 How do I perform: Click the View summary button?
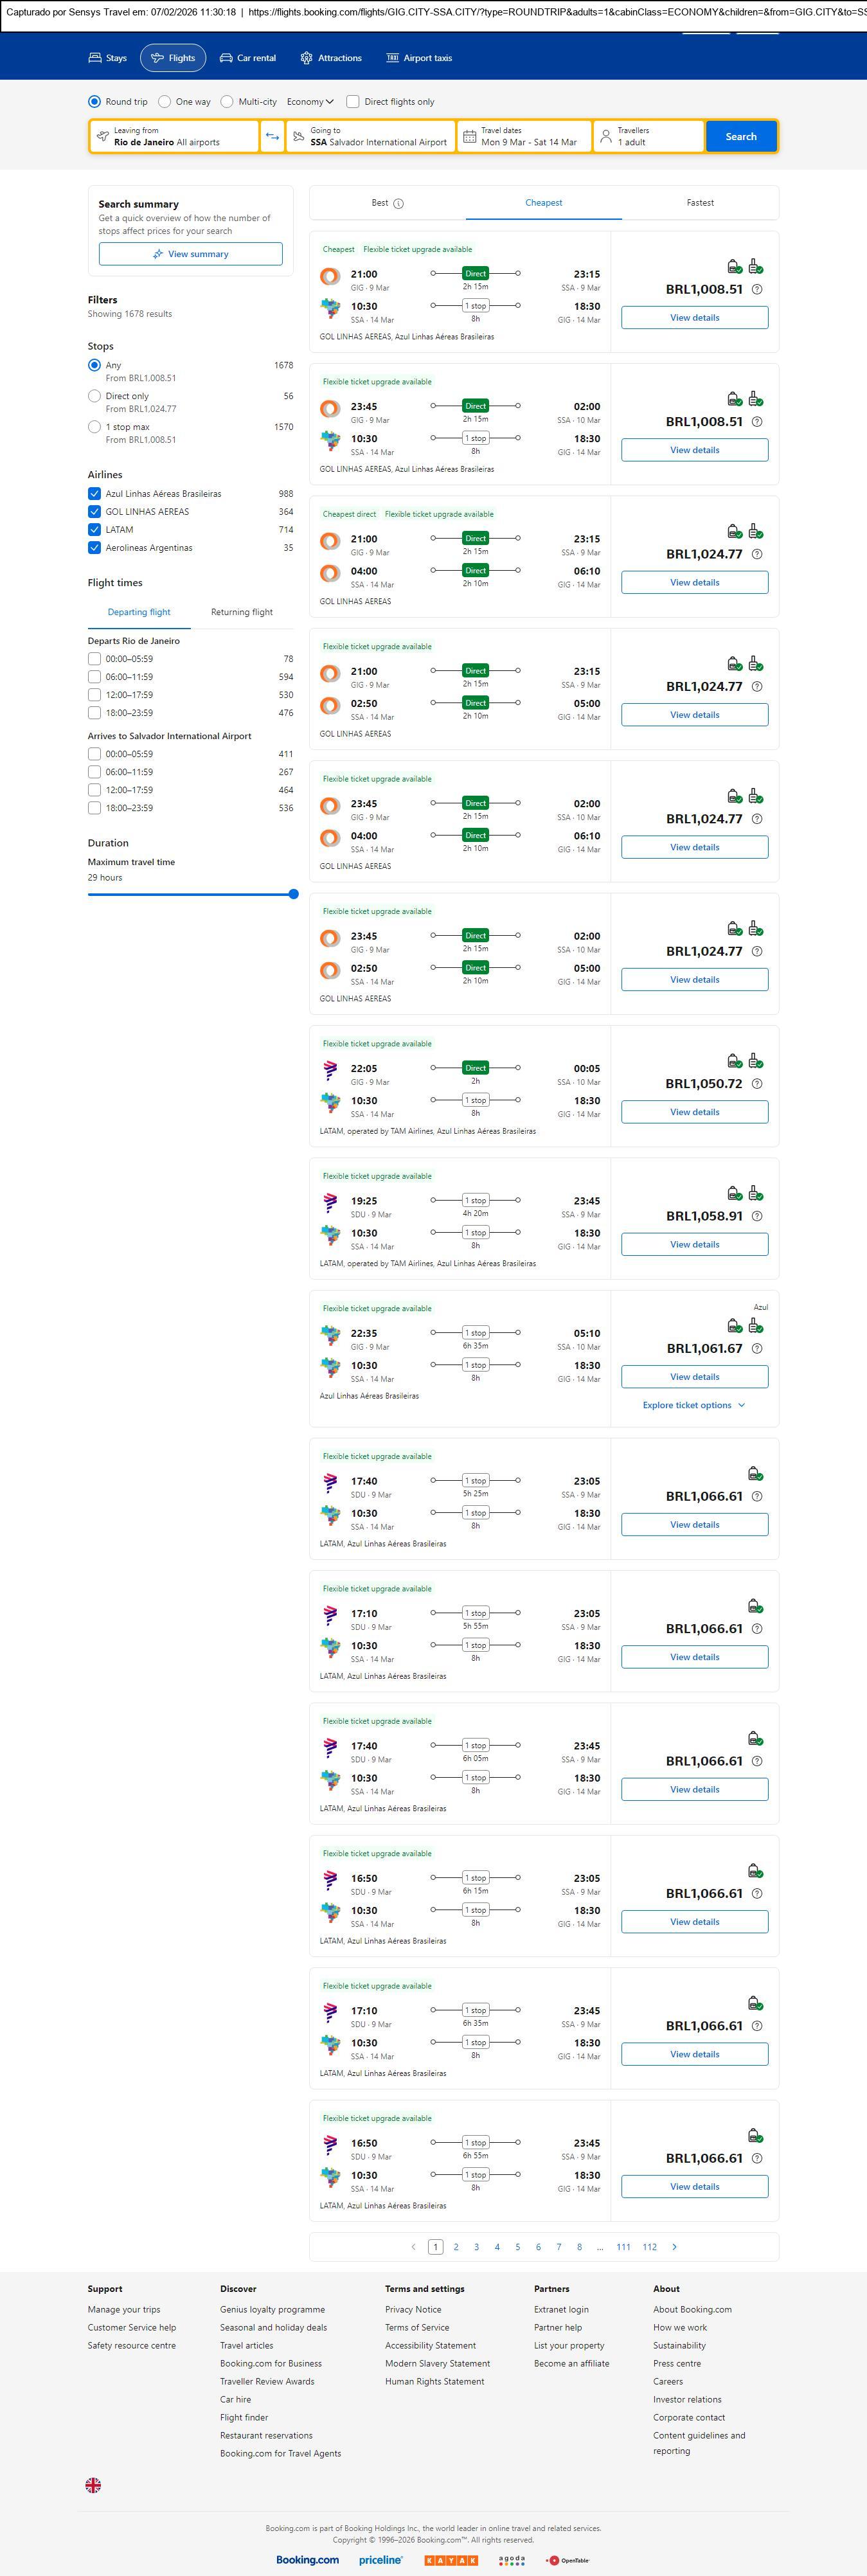coord(190,254)
